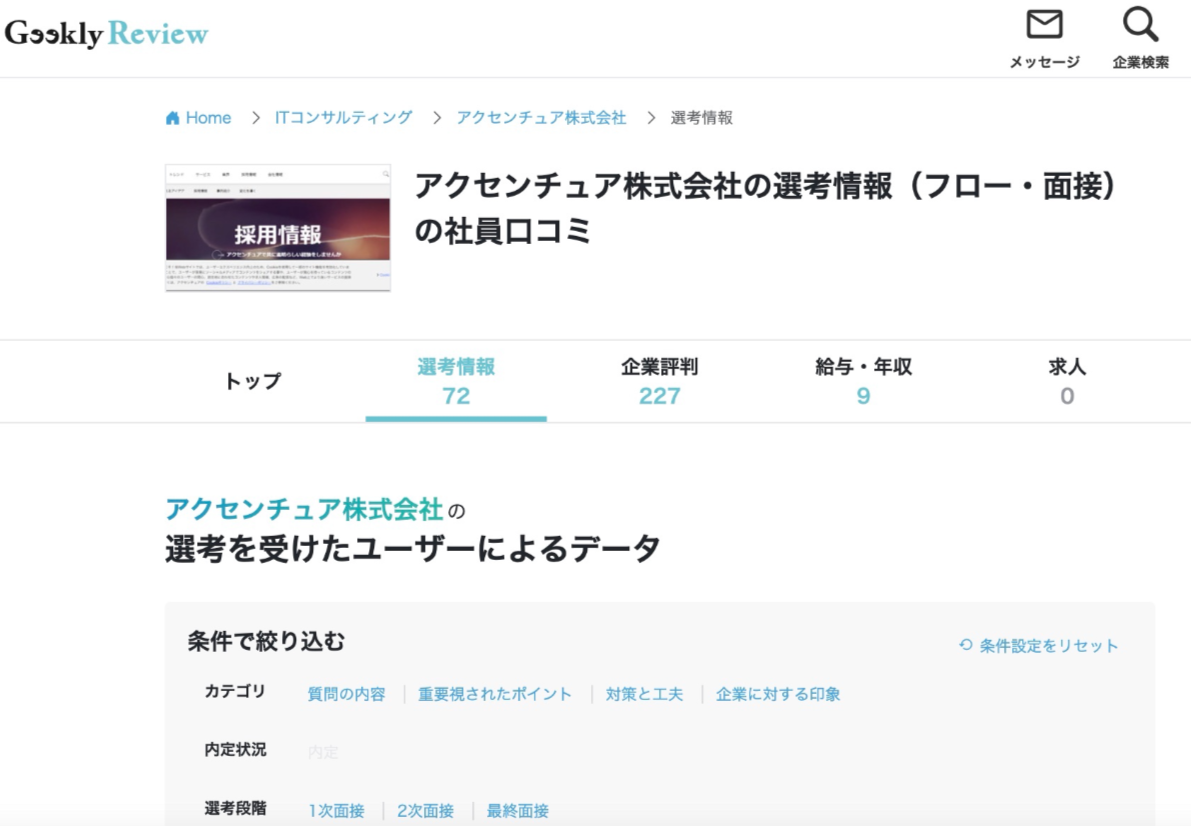Select the 最終面接 stage filter
This screenshot has width=1191, height=826.
click(517, 810)
